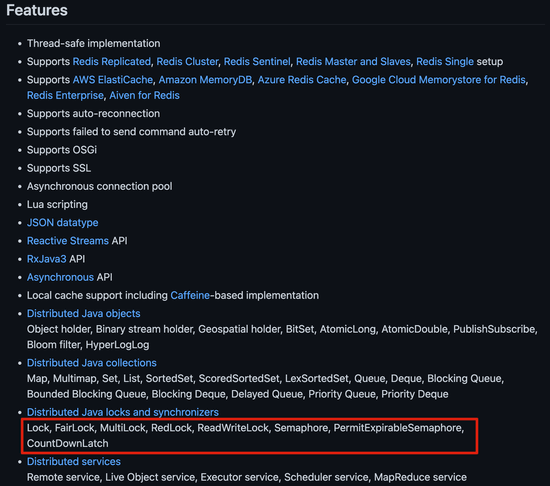Open the Amazon MemoryDB link
The image size is (550, 486).
pos(205,80)
